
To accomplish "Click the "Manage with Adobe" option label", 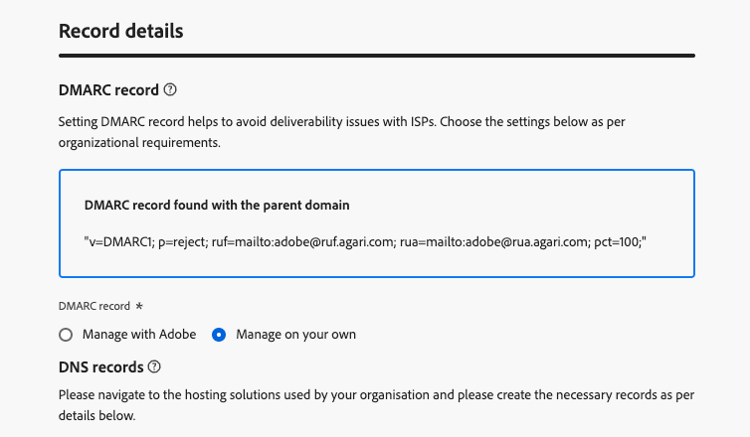I will [x=139, y=335].
